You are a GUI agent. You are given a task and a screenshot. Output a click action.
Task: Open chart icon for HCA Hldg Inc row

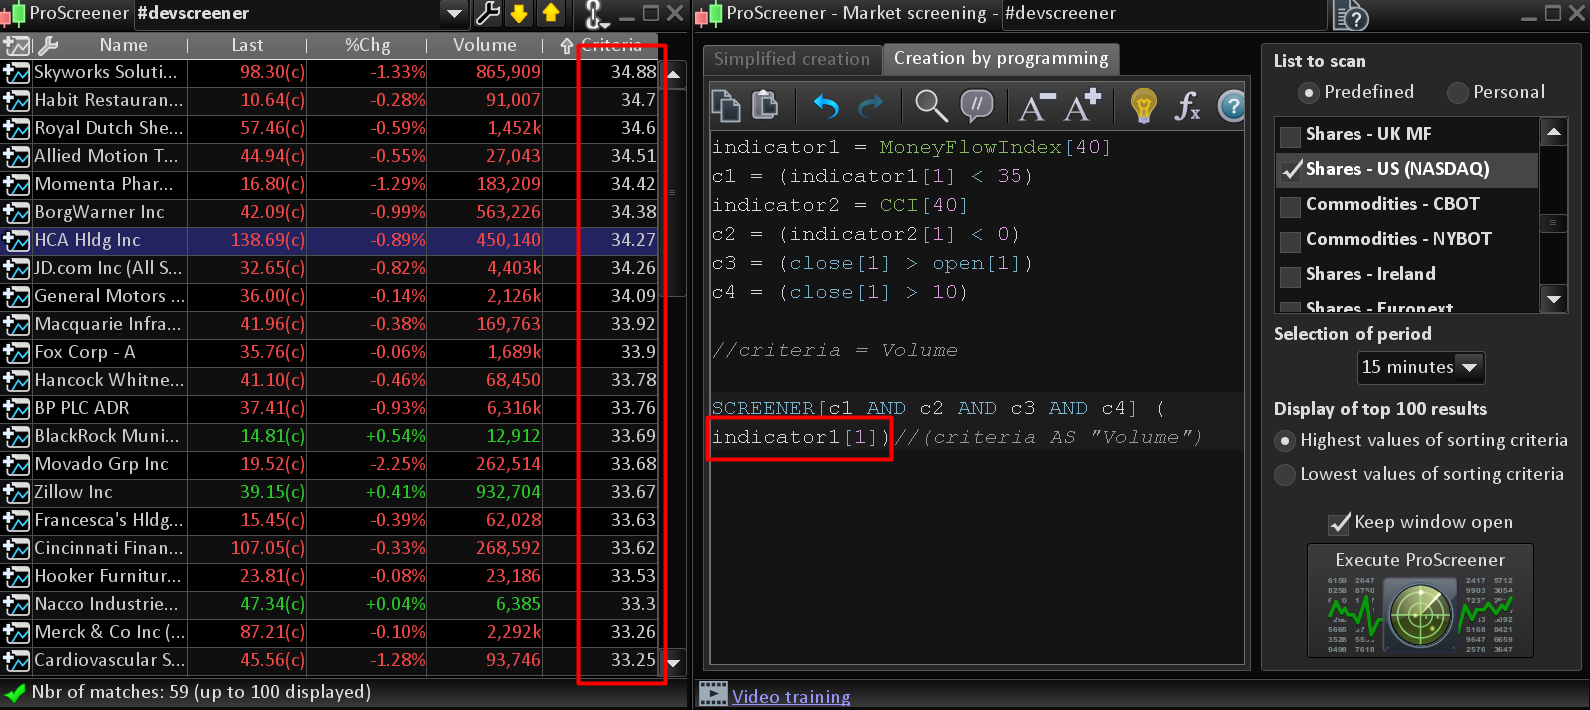[x=16, y=240]
